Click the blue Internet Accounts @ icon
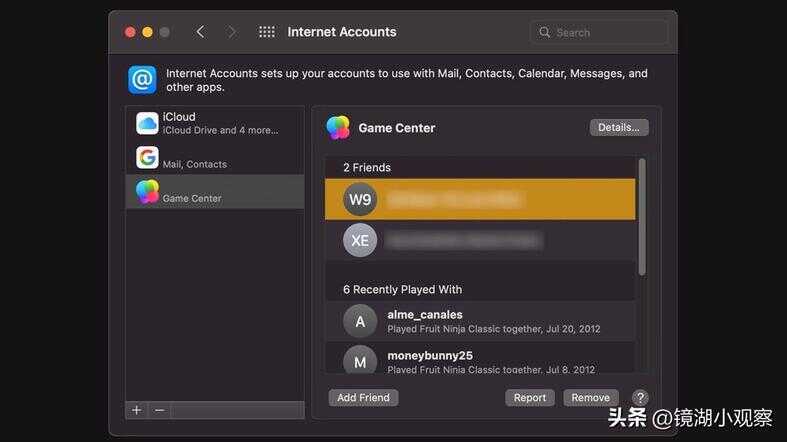Image resolution: width=787 pixels, height=442 pixels. pyautogui.click(x=142, y=80)
